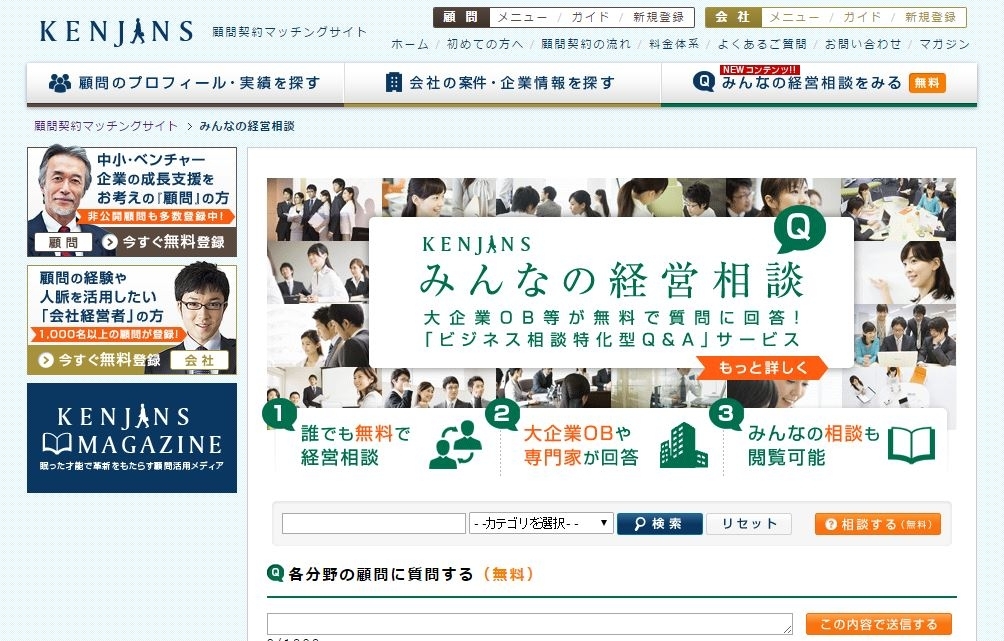The width and height of the screenshot is (1004, 641).
Task: Click the みんなの経営相談 breadcrumb text
Action: tap(247, 126)
